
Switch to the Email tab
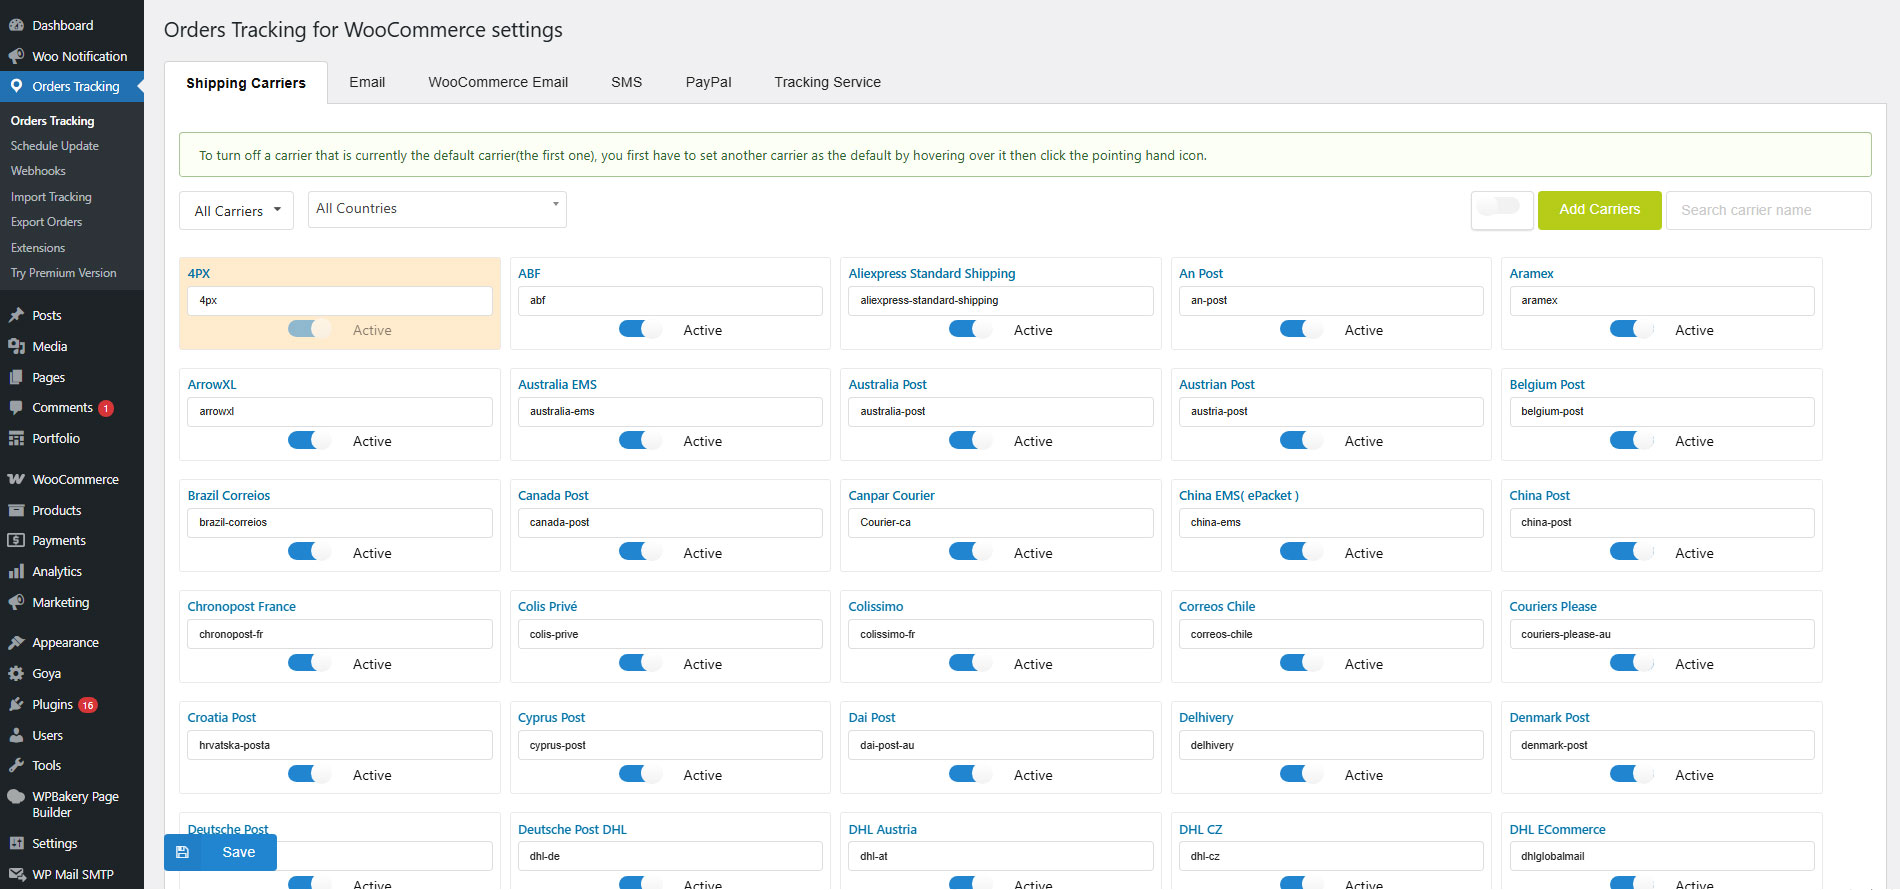pos(367,82)
